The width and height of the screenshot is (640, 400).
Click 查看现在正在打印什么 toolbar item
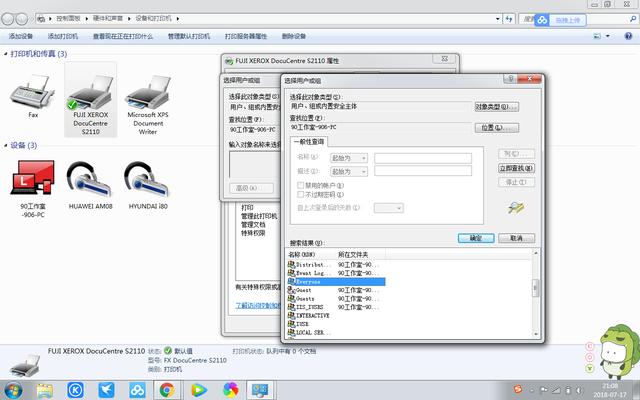[x=123, y=36]
